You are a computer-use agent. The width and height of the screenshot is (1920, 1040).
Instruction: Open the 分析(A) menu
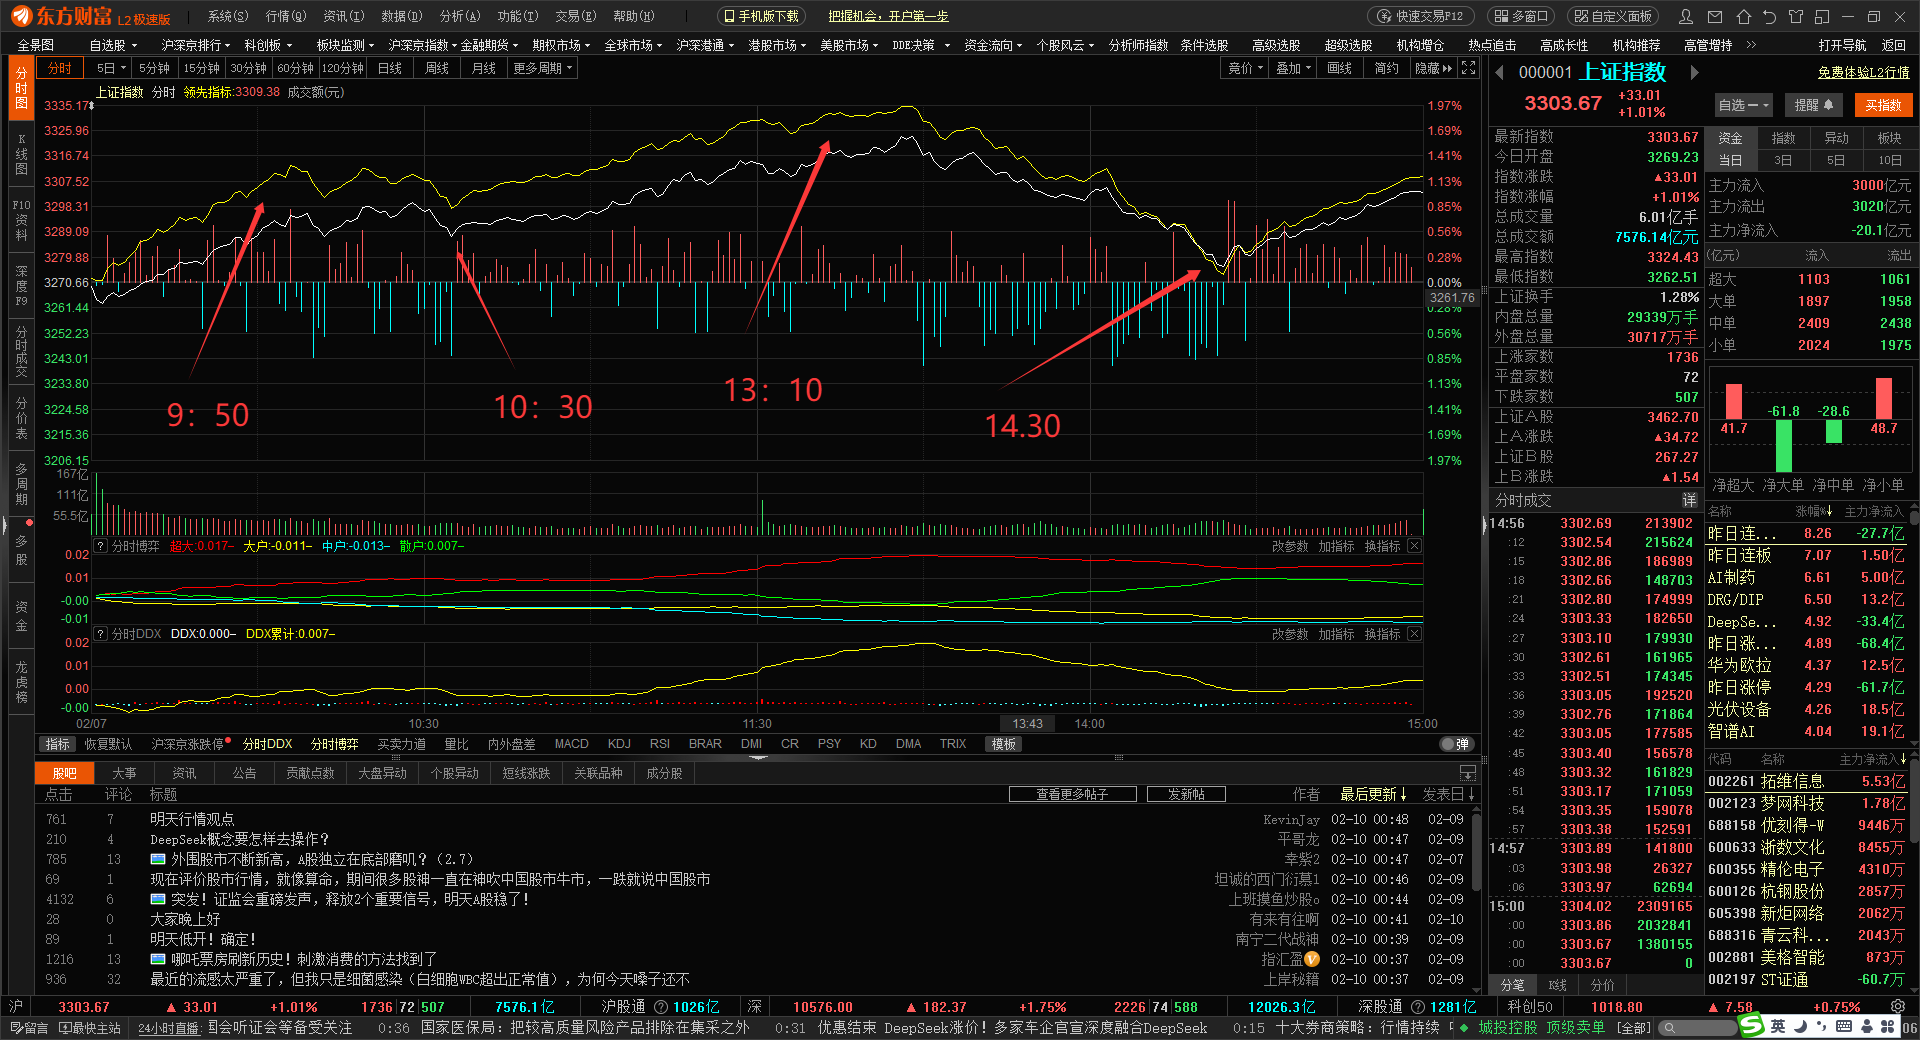click(460, 16)
